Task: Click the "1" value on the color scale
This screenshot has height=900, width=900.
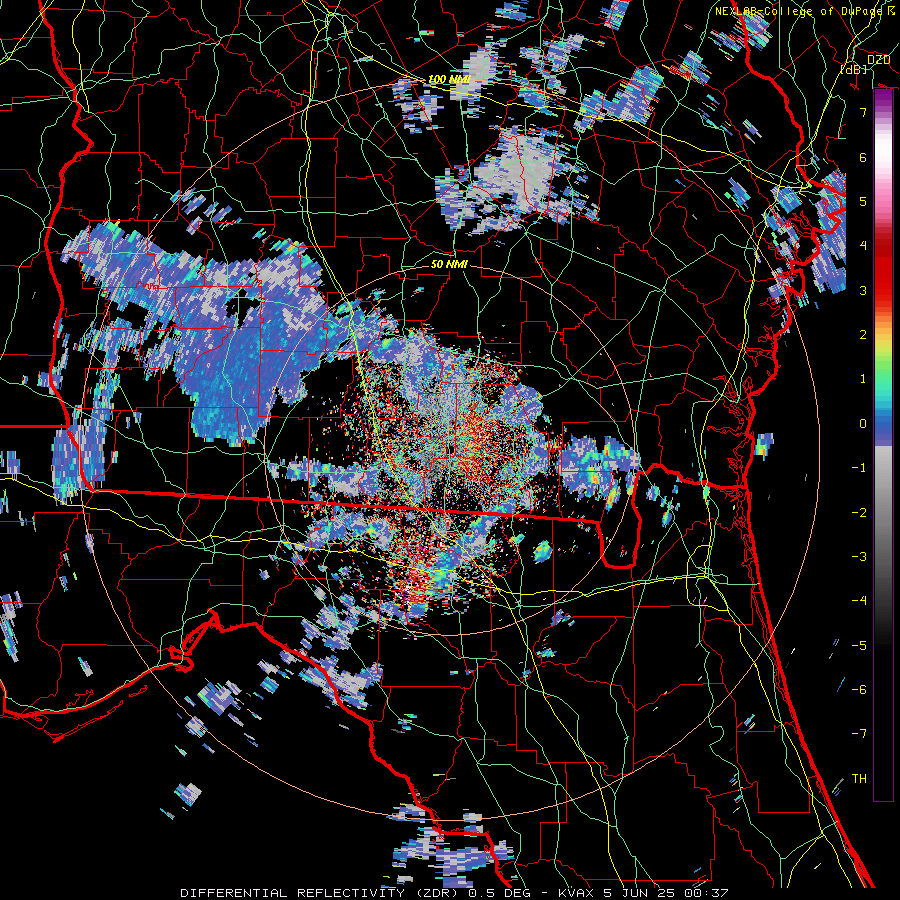Action: pos(863,379)
